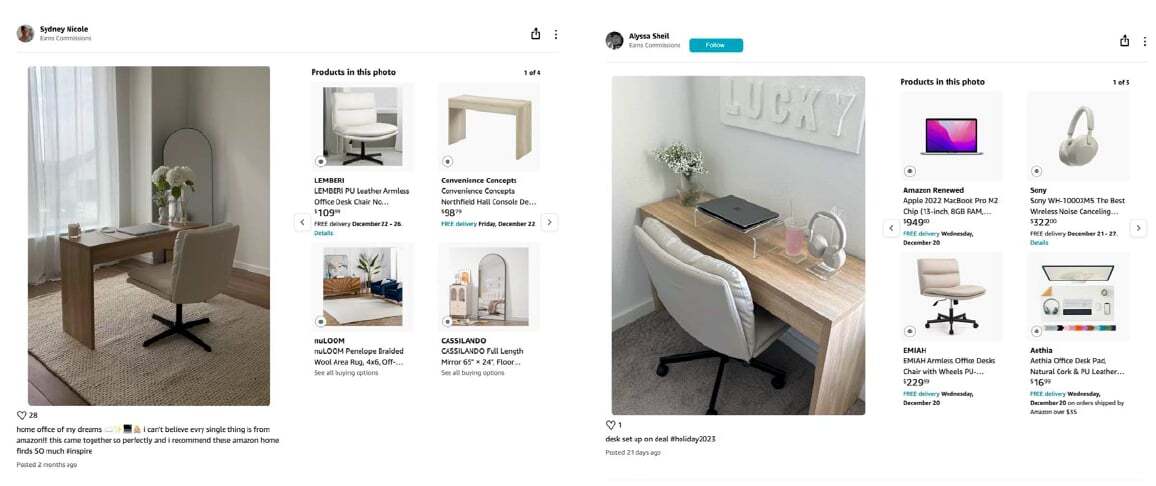Open nuLOOM rug buying options
The height and width of the screenshot is (486, 1156).
346,373
